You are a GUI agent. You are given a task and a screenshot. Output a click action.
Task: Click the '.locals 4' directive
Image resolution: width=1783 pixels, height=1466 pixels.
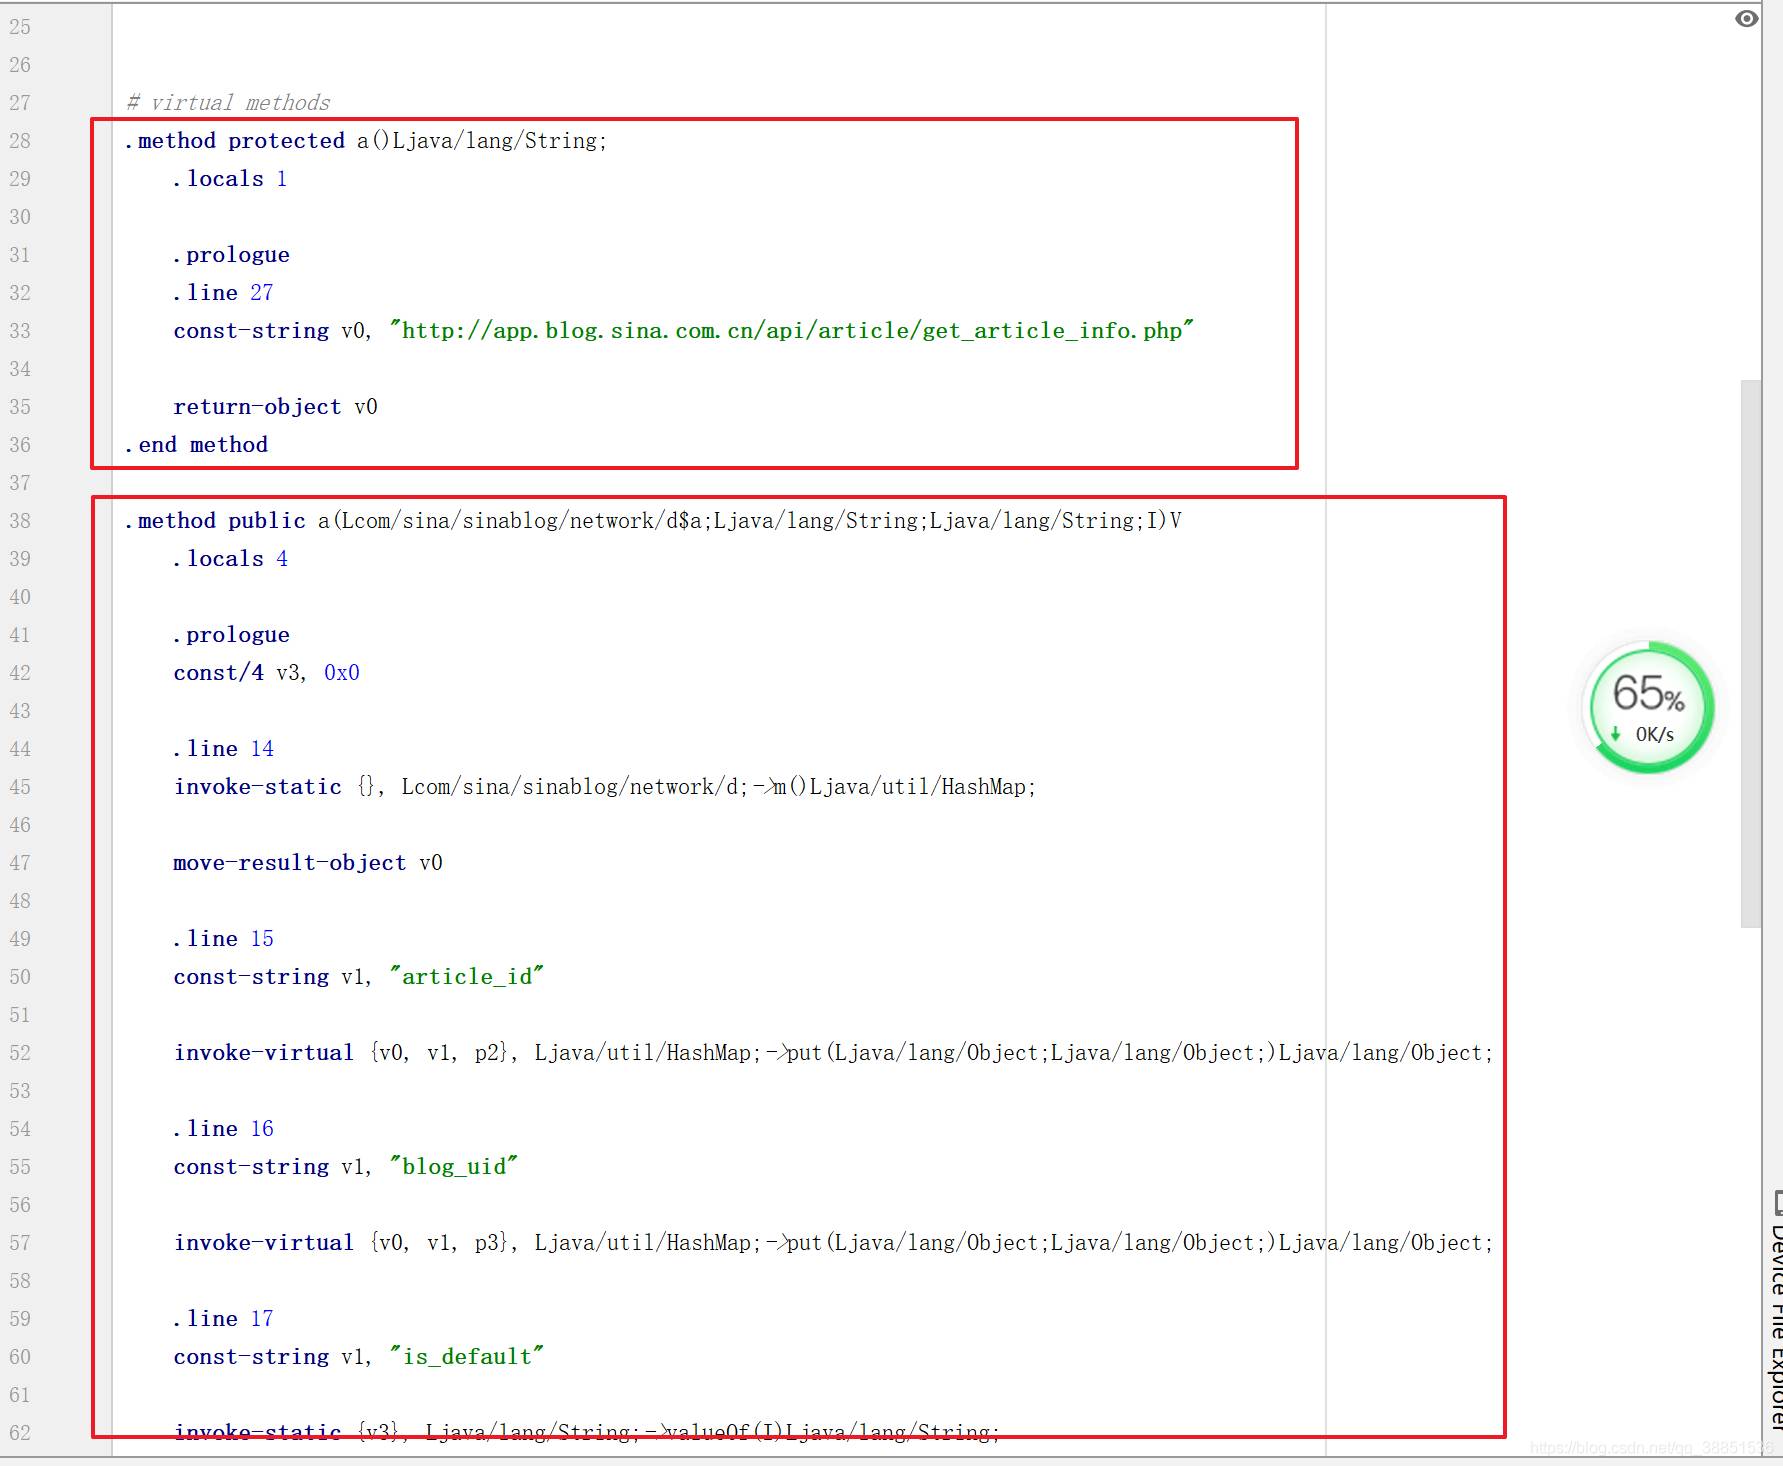click(230, 559)
